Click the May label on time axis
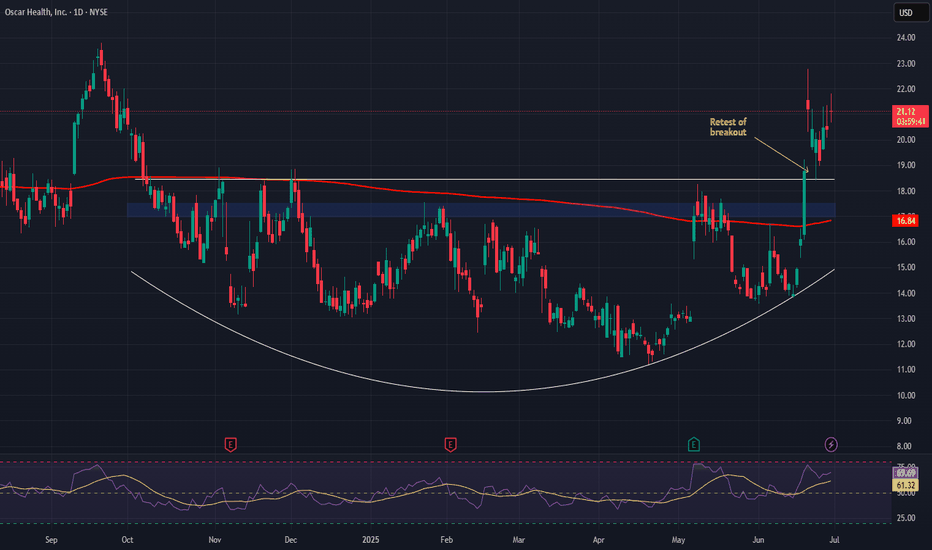The image size is (932, 550). (678, 540)
